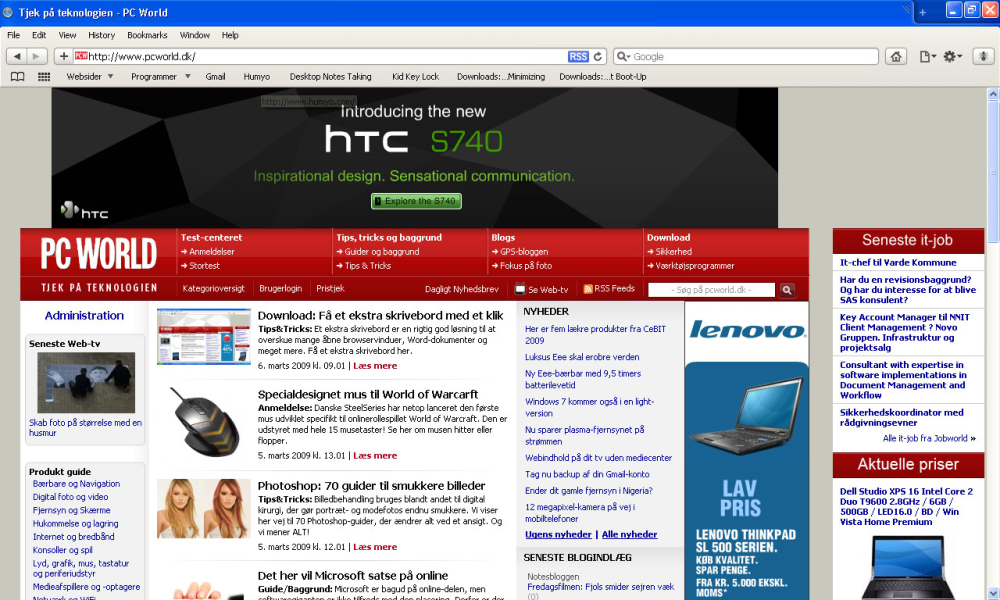Open the World of Warcraft mouse thumbnail
This screenshot has width=1000, height=600.
click(x=204, y=422)
